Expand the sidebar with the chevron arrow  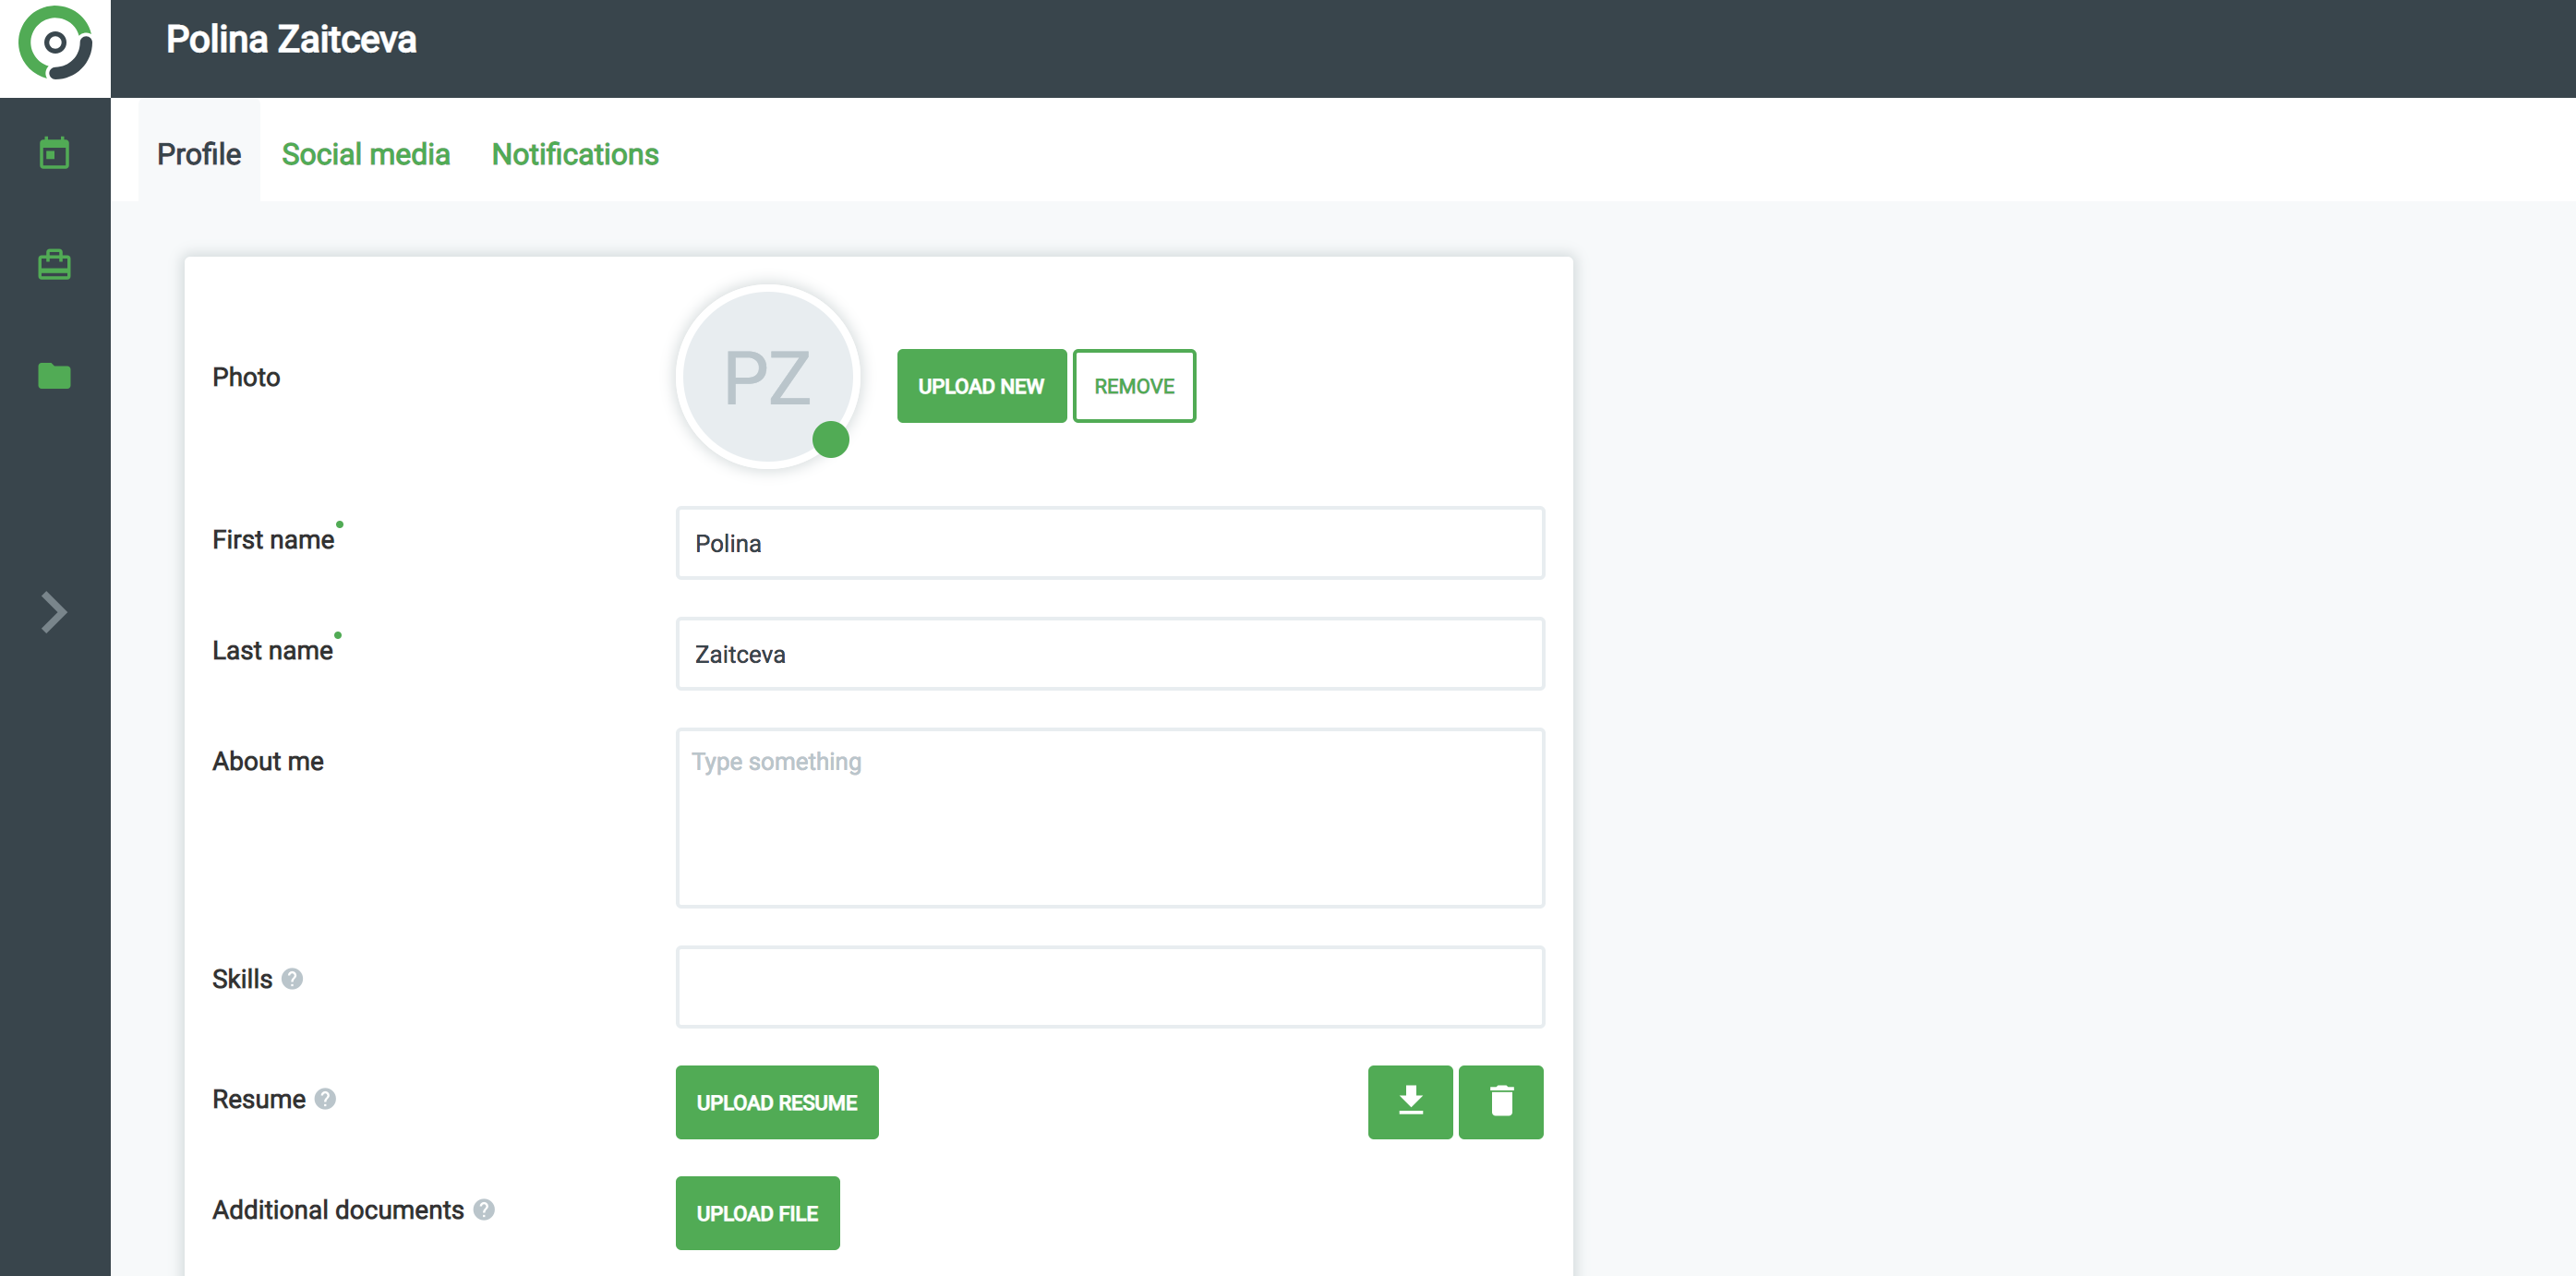click(54, 612)
